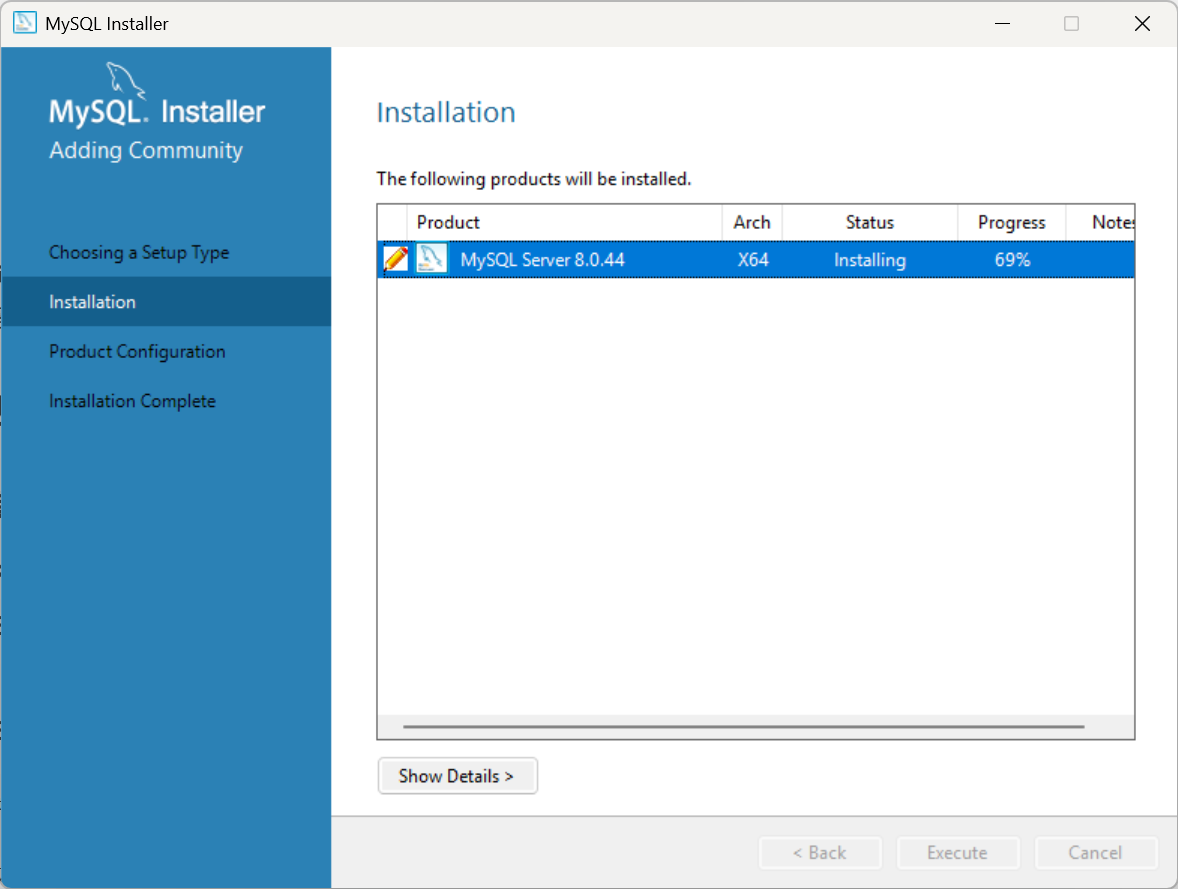Image resolution: width=1178 pixels, height=889 pixels.
Task: Minimize the MySQL Installer window
Action: coord(1002,23)
